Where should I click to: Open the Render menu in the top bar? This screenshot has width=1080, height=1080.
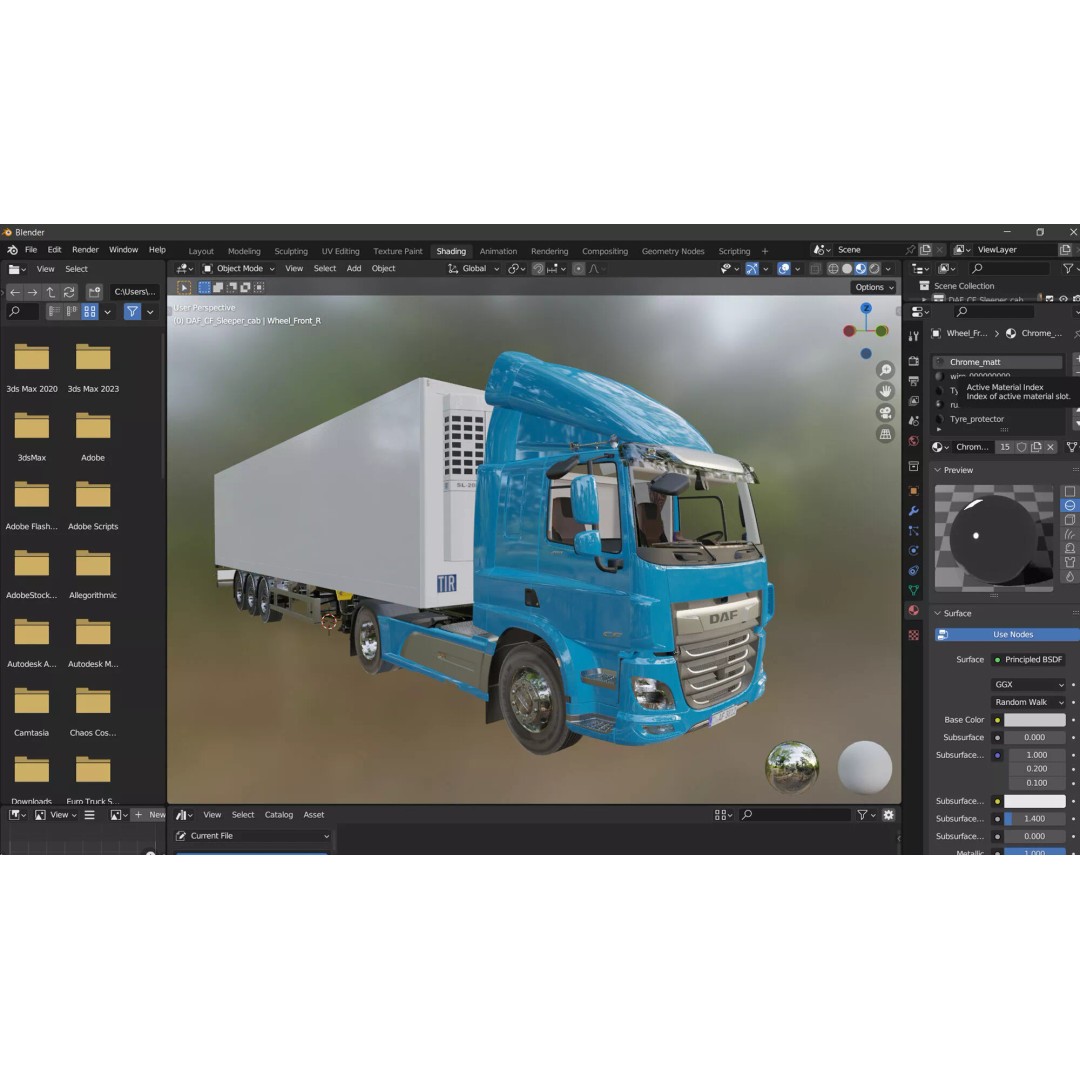click(x=85, y=250)
